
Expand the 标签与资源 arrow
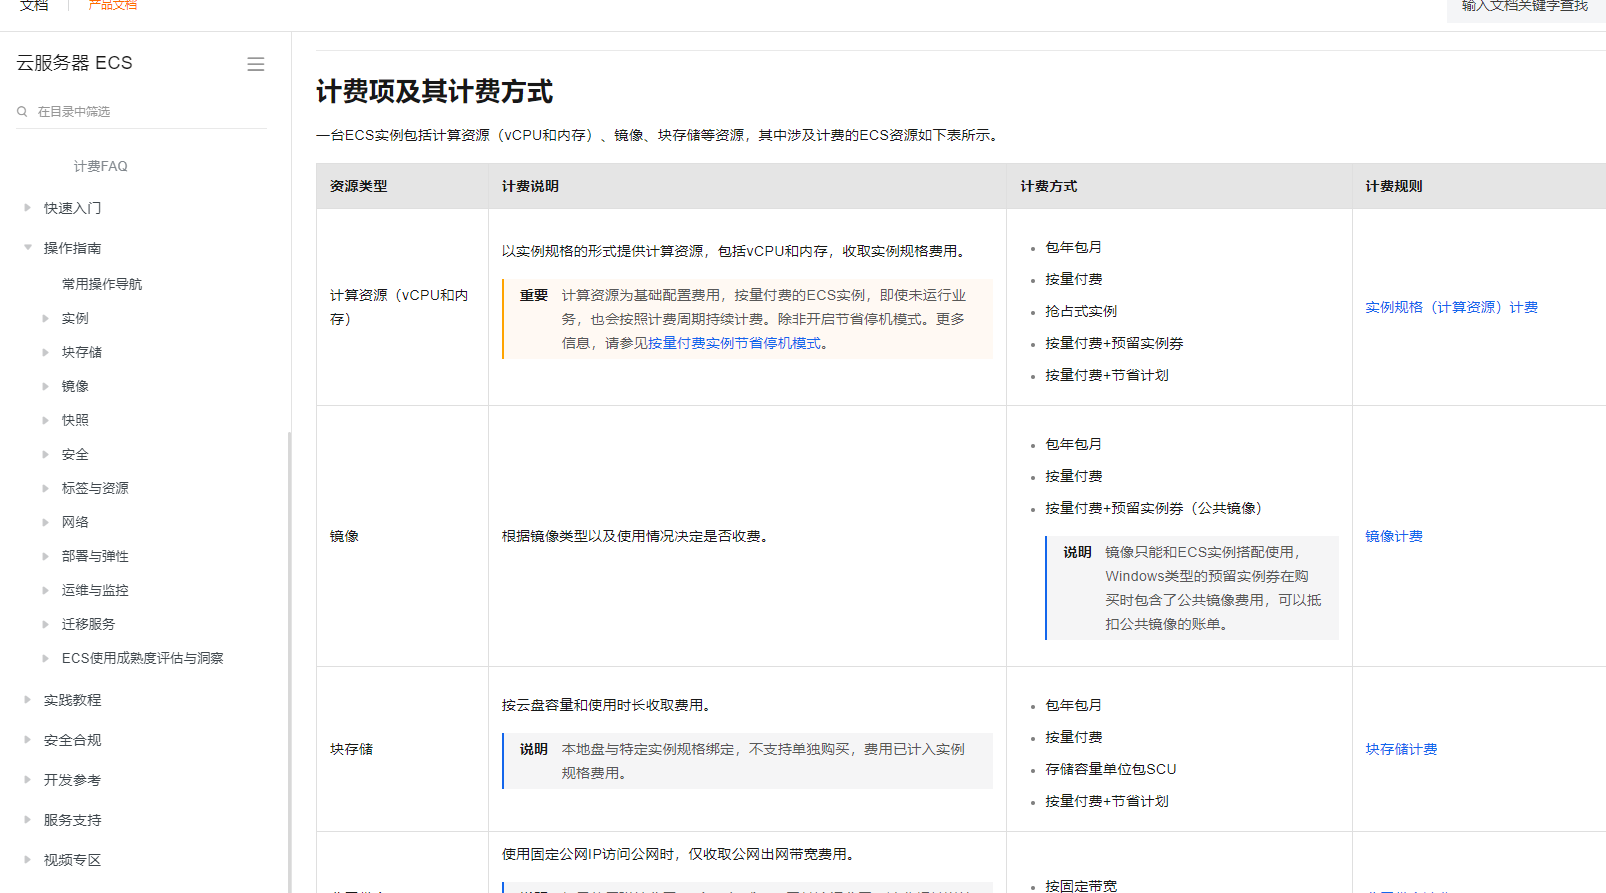[x=45, y=488]
